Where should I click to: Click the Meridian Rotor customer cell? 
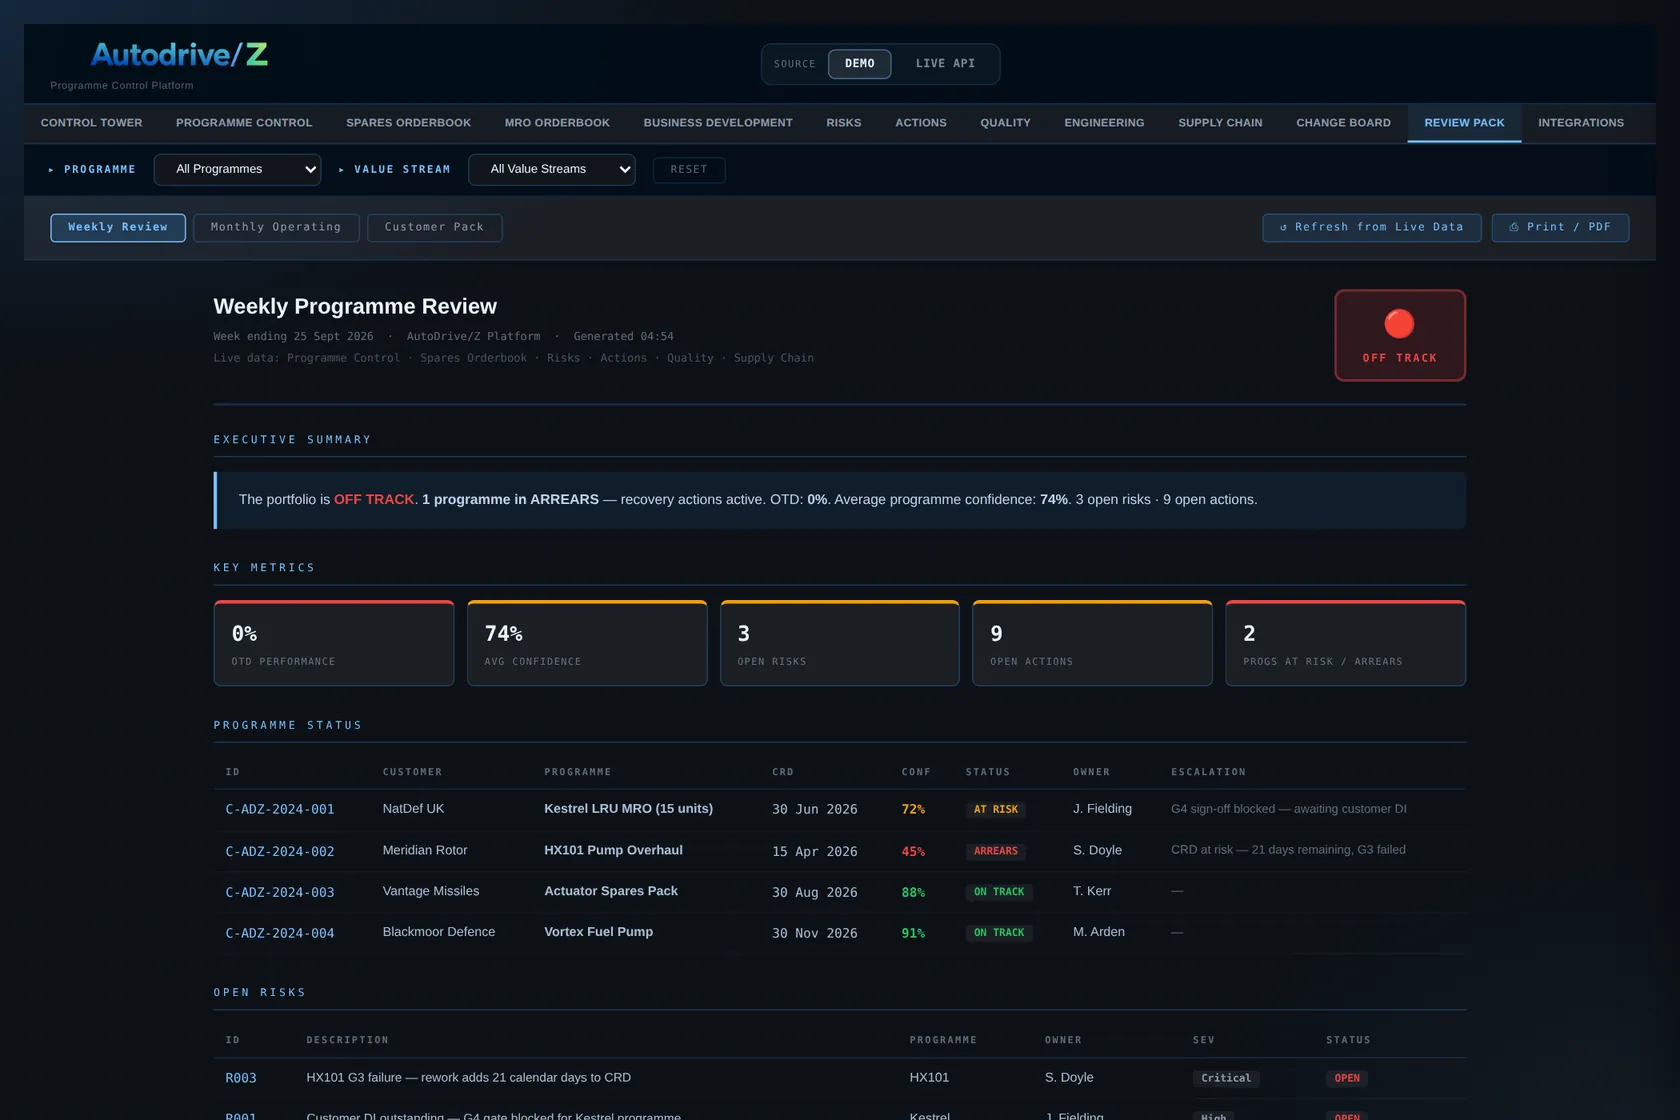(x=425, y=850)
